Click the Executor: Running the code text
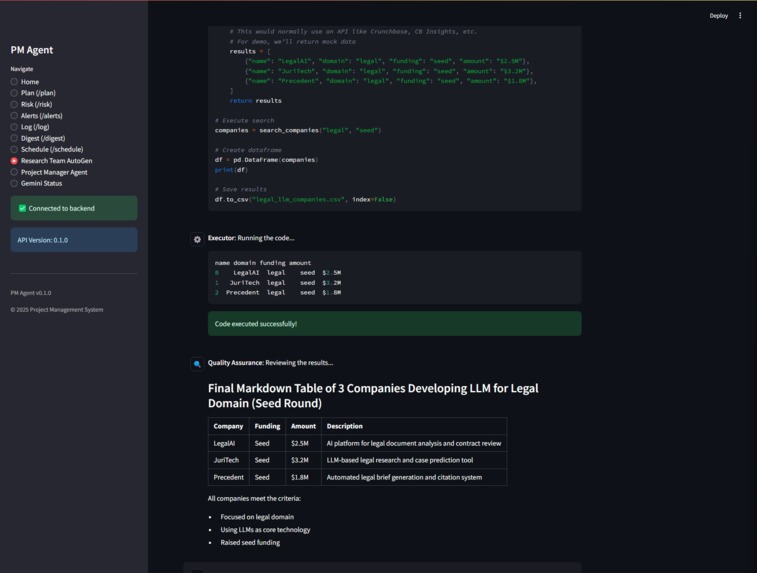 [x=251, y=238]
